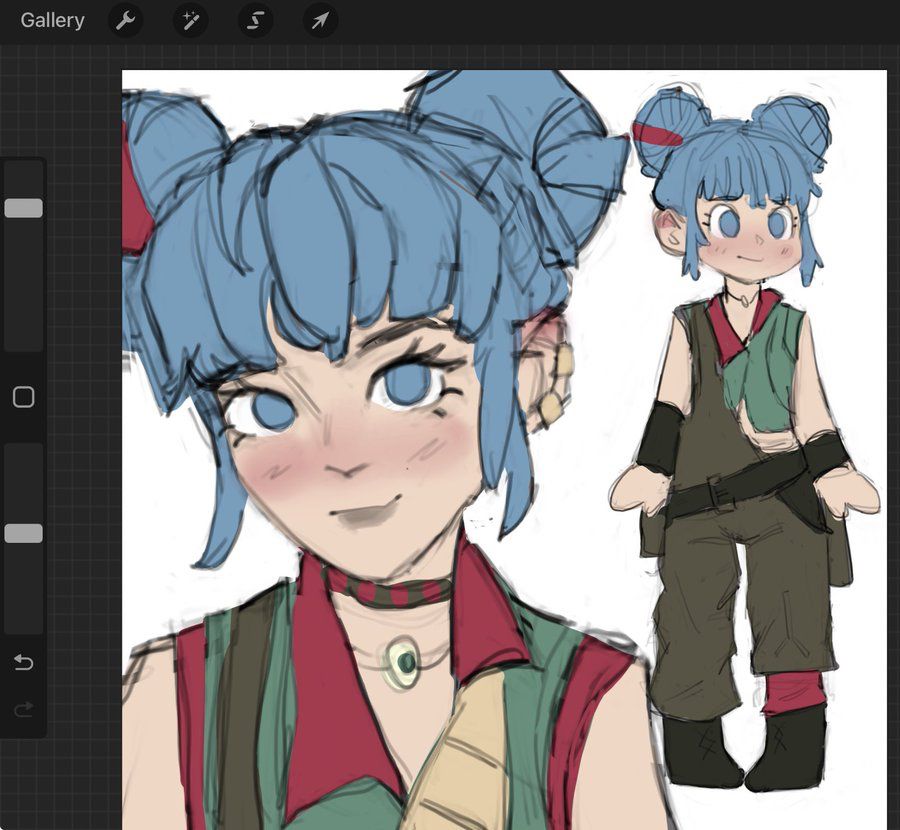Click the brush size slider handle
The width and height of the screenshot is (900, 830).
(x=23, y=208)
